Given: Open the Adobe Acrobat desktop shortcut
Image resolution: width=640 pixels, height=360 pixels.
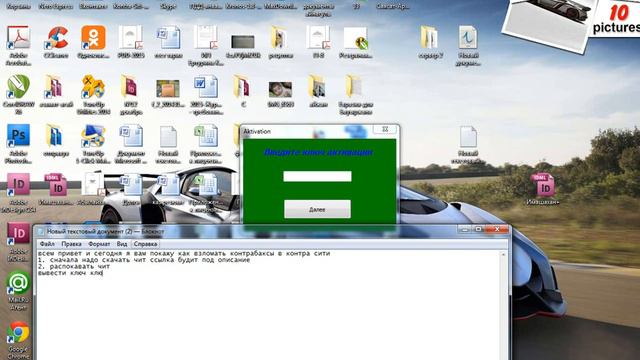Looking at the screenshot, I should (x=18, y=39).
